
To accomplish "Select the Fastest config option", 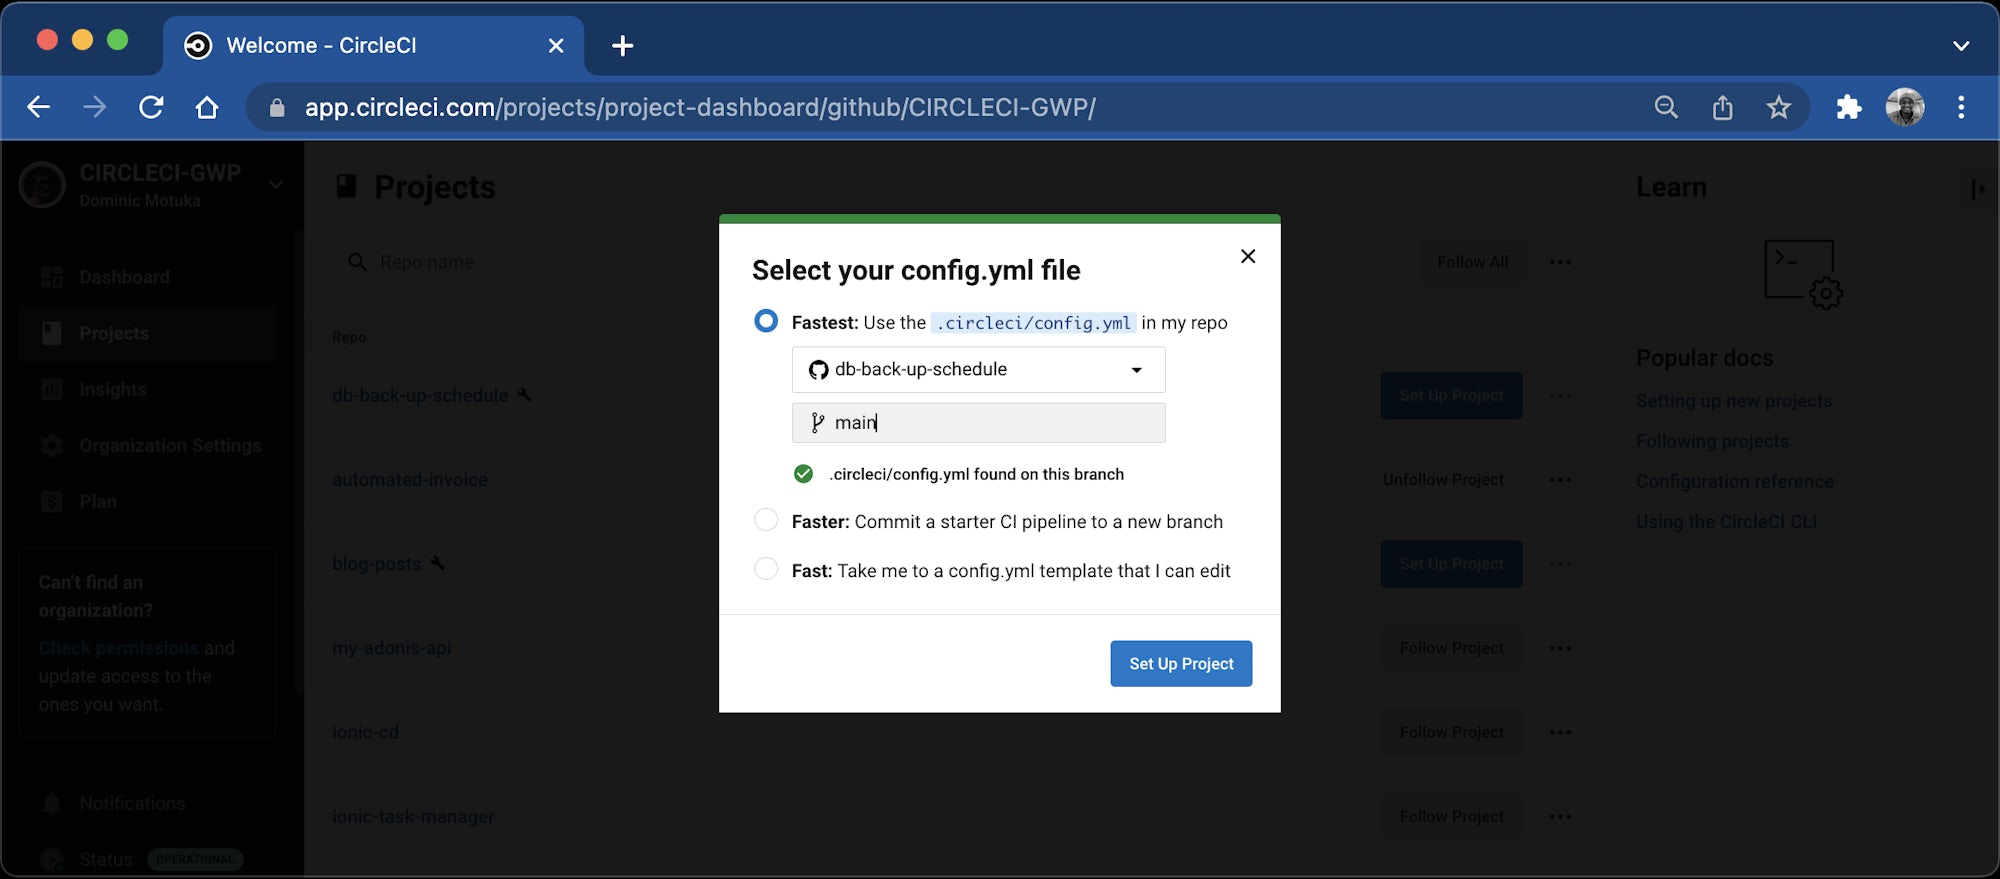I will tap(766, 321).
